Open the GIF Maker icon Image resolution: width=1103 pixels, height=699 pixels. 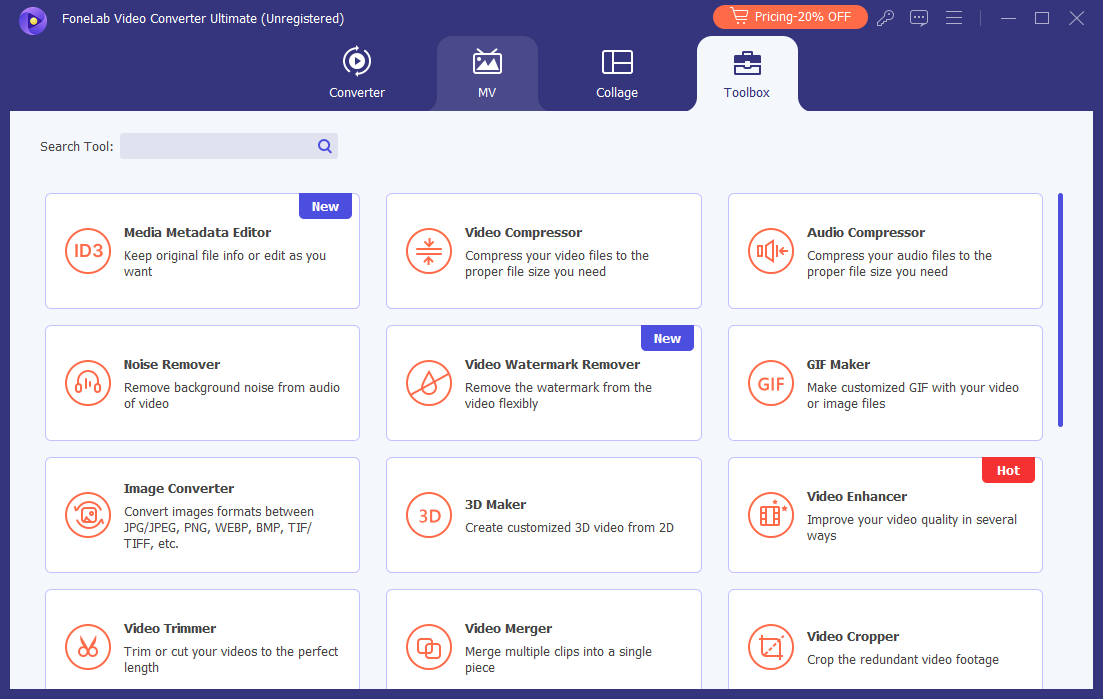pyautogui.click(x=770, y=383)
